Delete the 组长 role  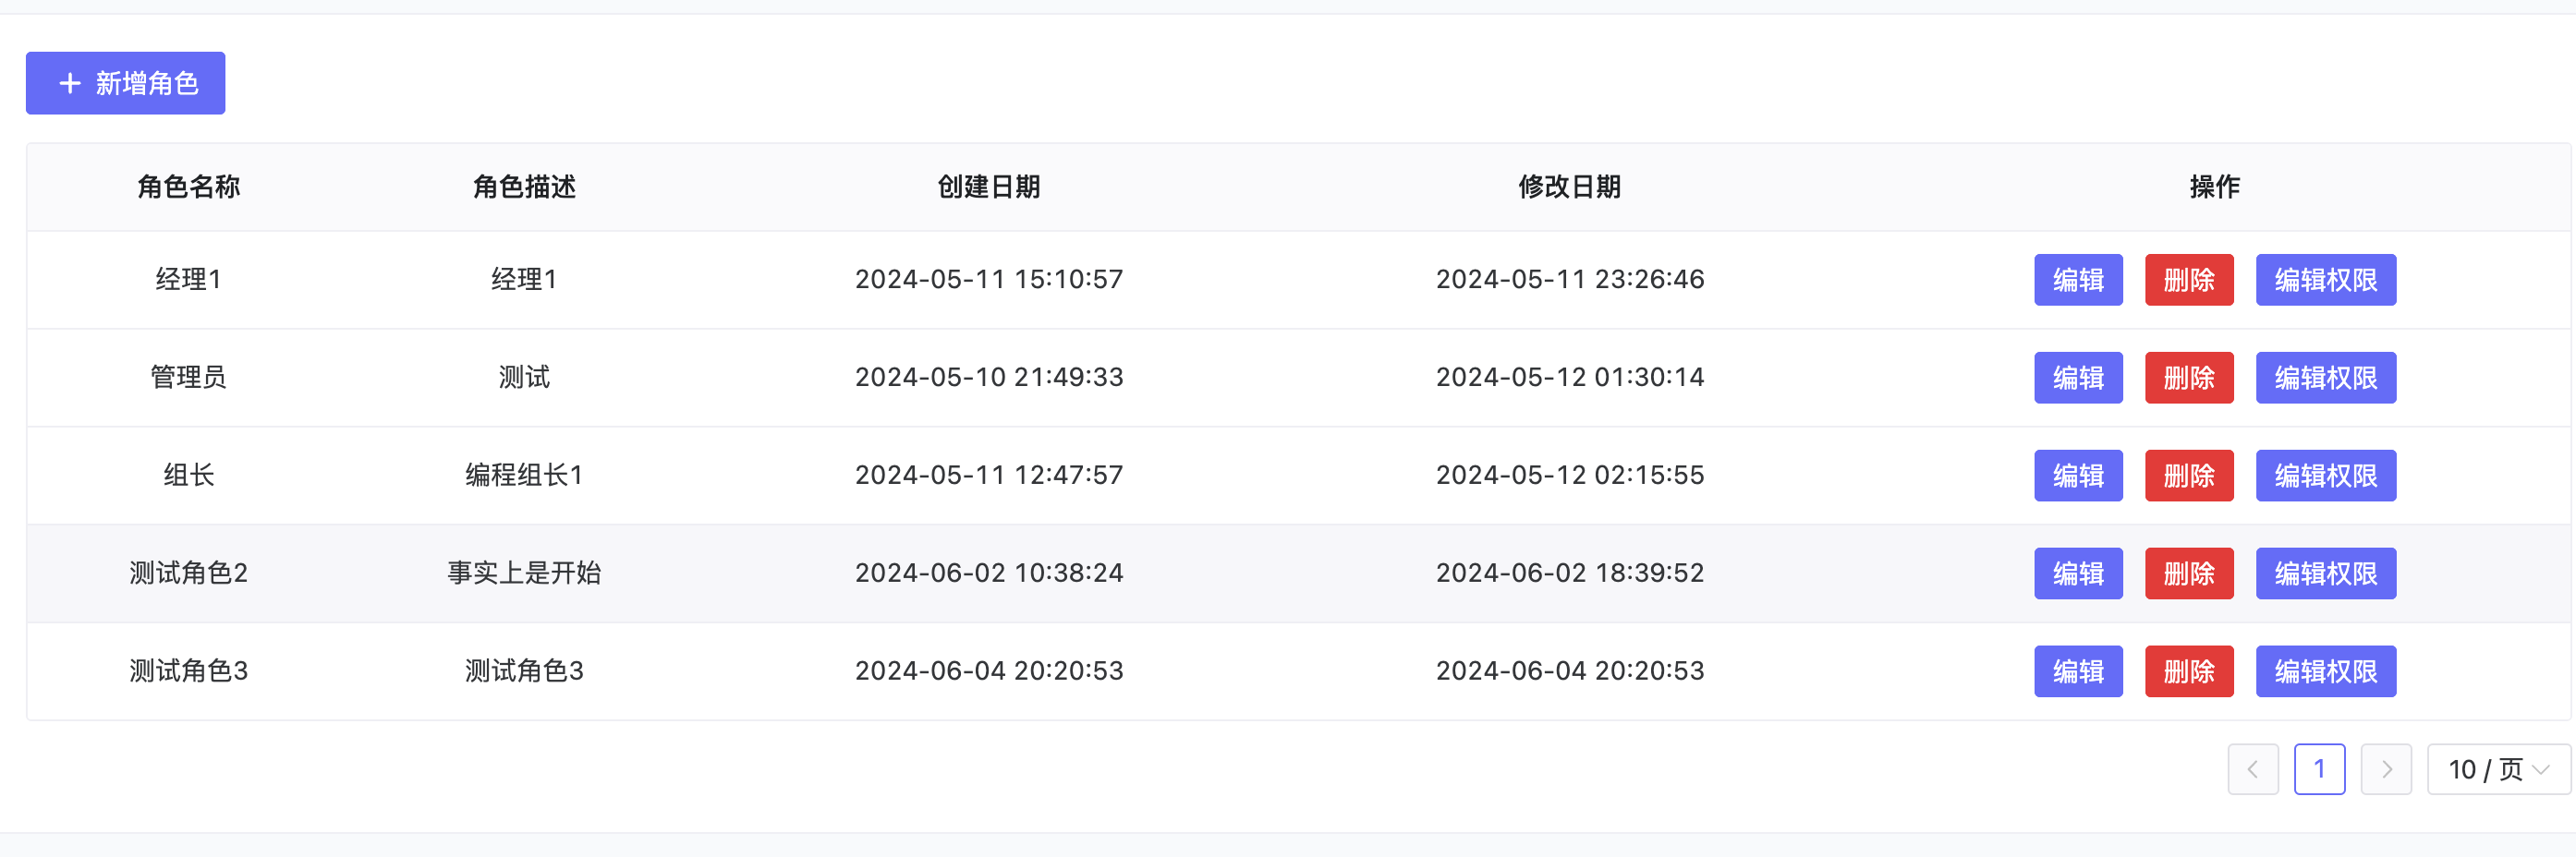coord(2189,476)
